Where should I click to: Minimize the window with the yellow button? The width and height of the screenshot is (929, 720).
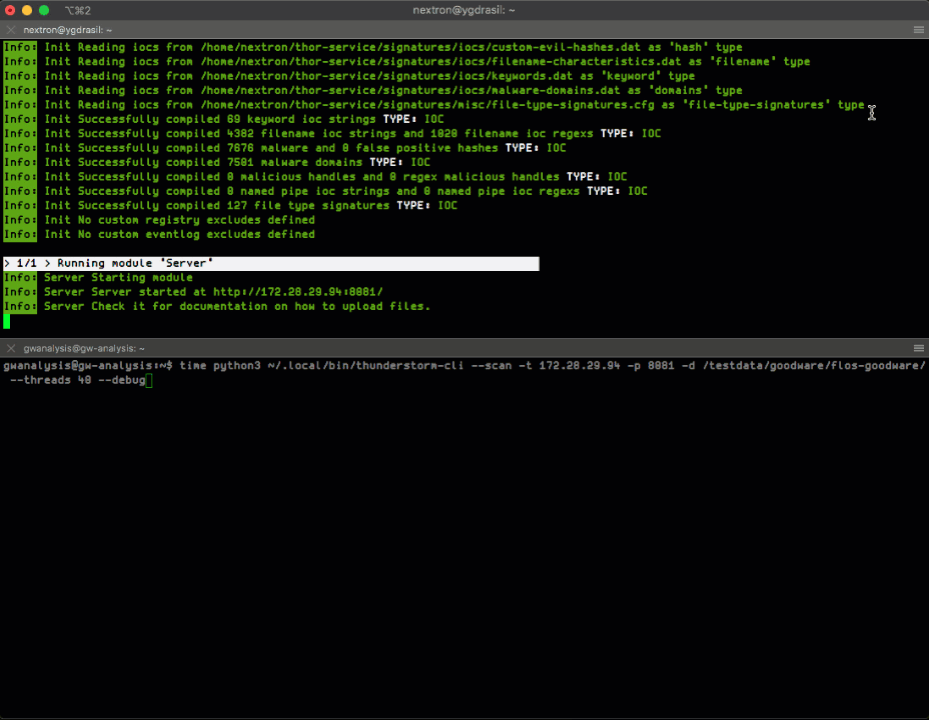[27, 10]
